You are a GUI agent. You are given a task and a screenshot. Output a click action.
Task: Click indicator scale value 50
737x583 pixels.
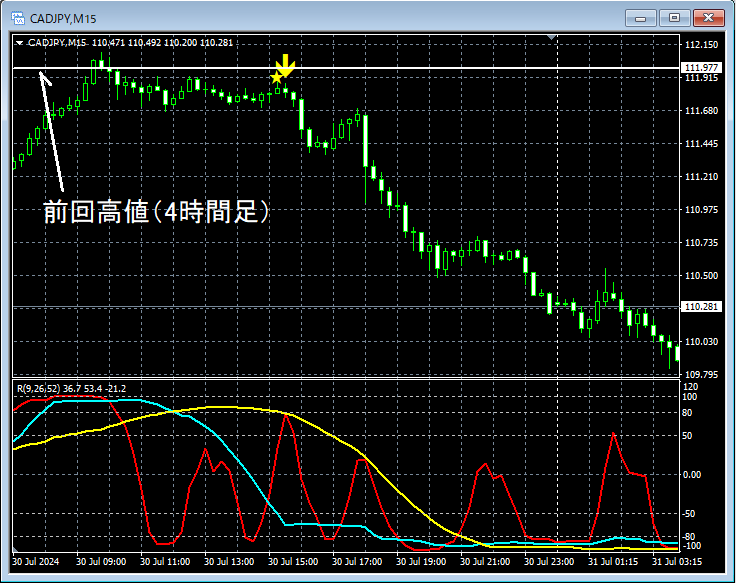(687, 436)
